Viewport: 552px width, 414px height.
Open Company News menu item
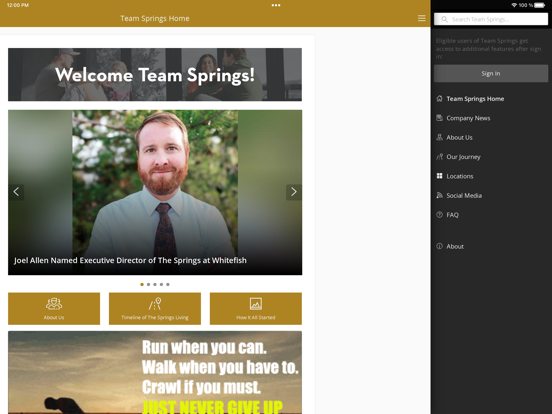point(491,118)
